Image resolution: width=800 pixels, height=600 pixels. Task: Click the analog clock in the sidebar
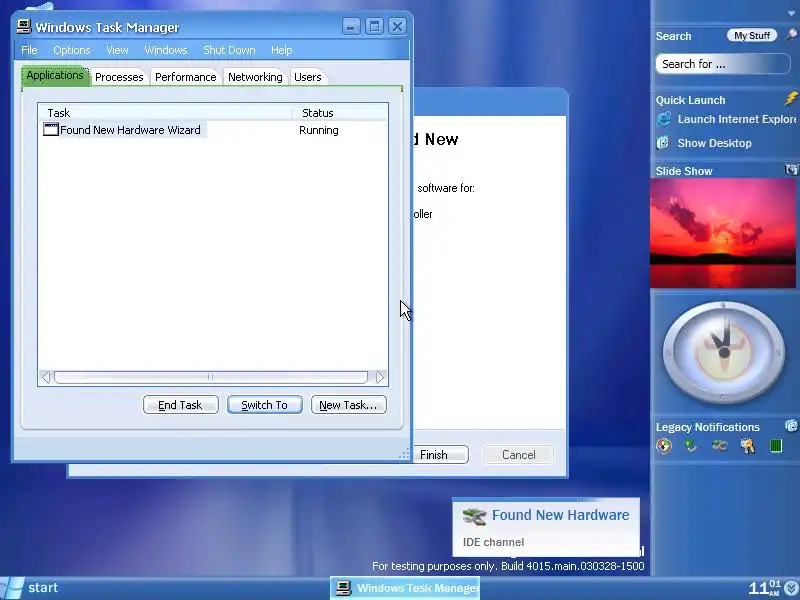coord(723,352)
